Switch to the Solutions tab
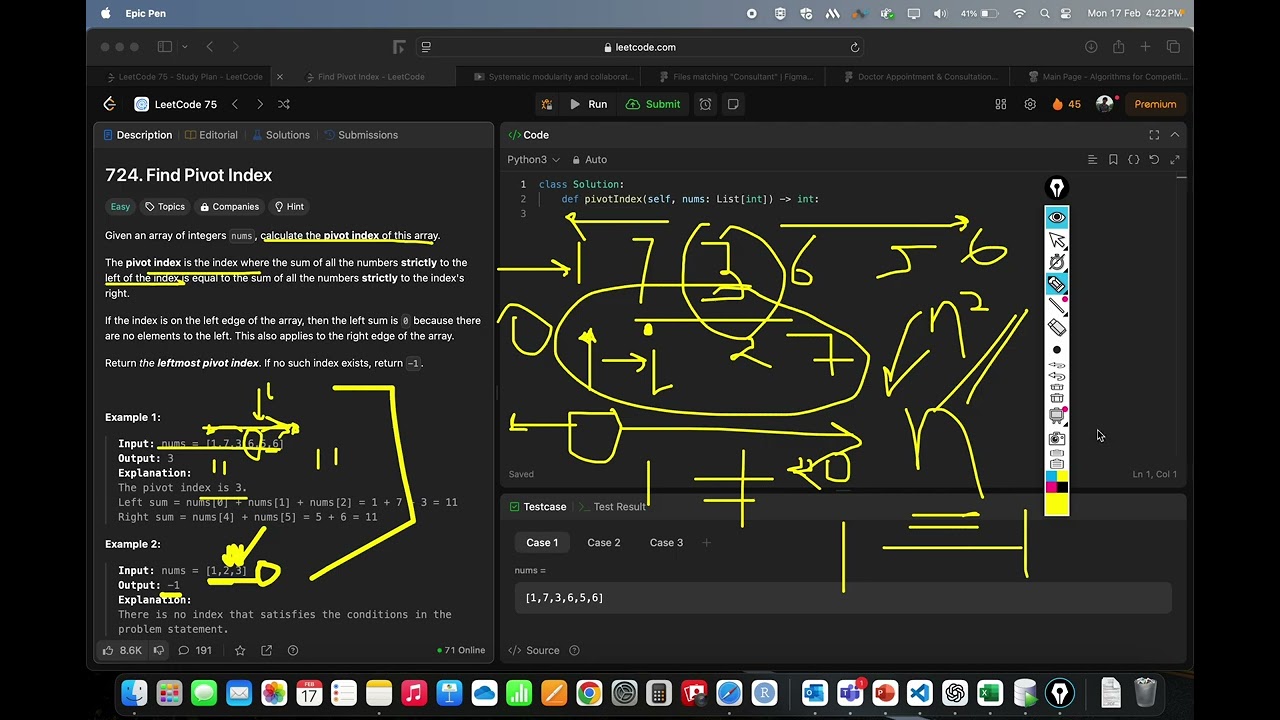The image size is (1280, 720). pos(281,135)
